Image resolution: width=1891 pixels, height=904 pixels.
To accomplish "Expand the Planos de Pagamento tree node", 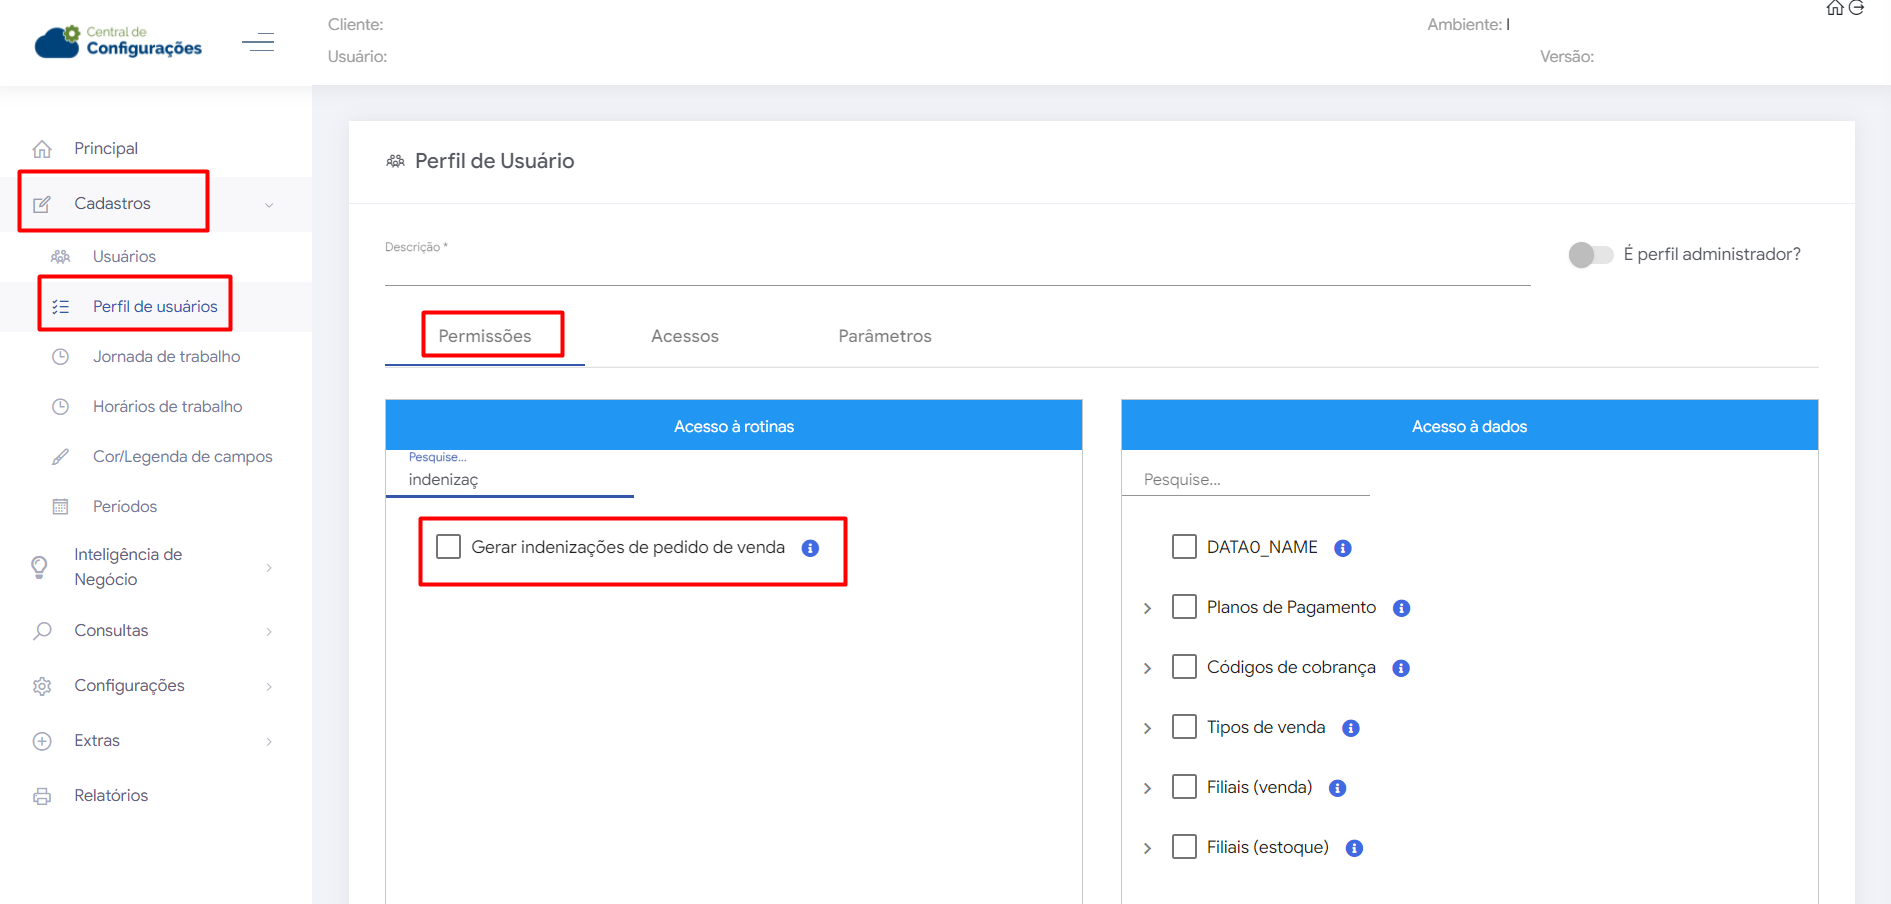I will pos(1148,608).
